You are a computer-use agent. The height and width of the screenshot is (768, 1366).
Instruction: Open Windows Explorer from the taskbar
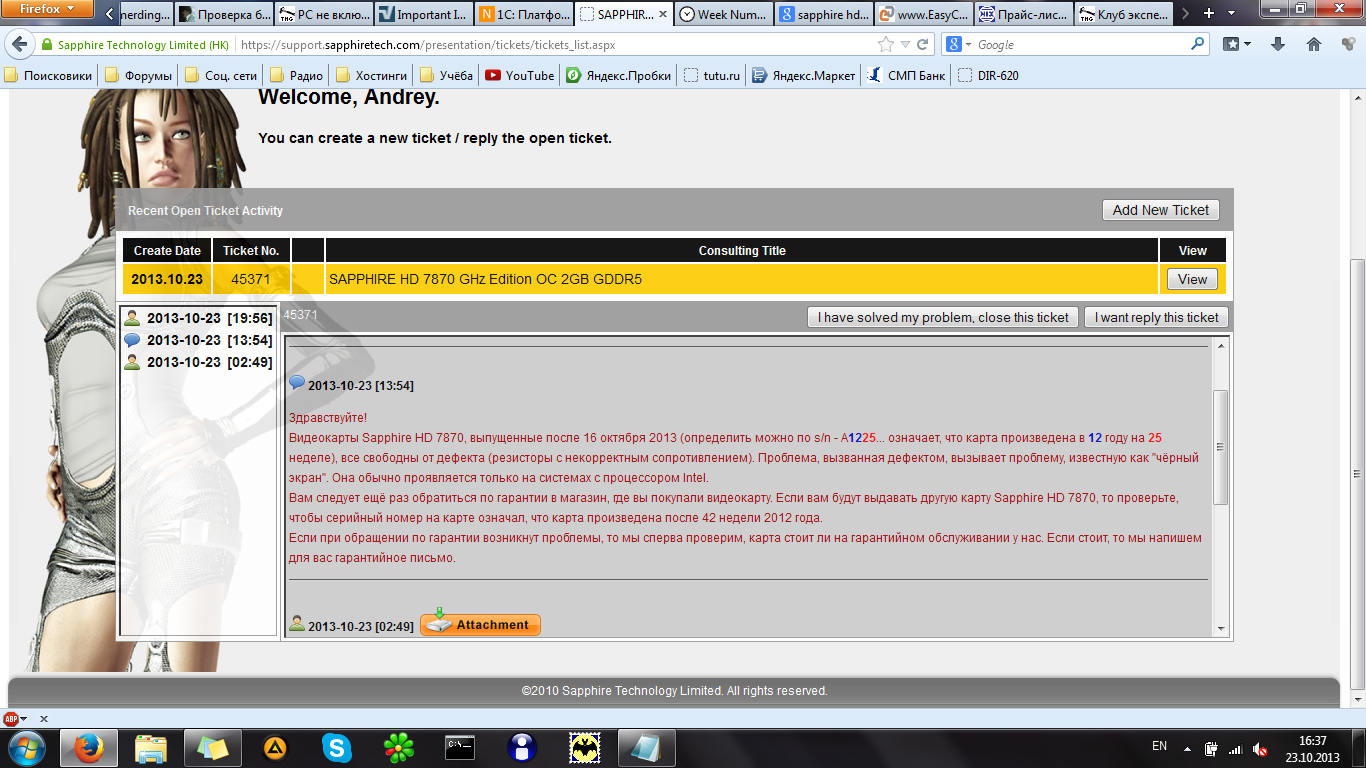pos(151,747)
